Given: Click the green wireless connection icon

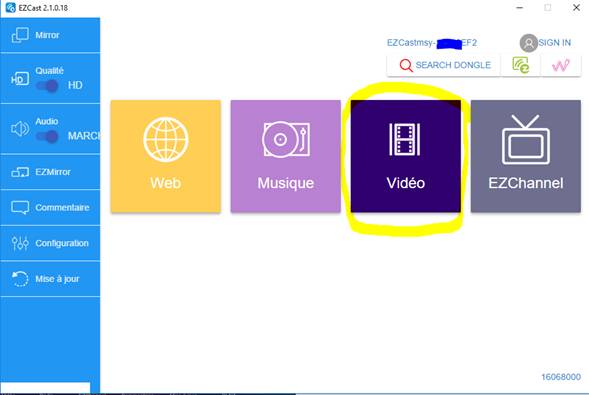Looking at the screenshot, I should pos(521,65).
